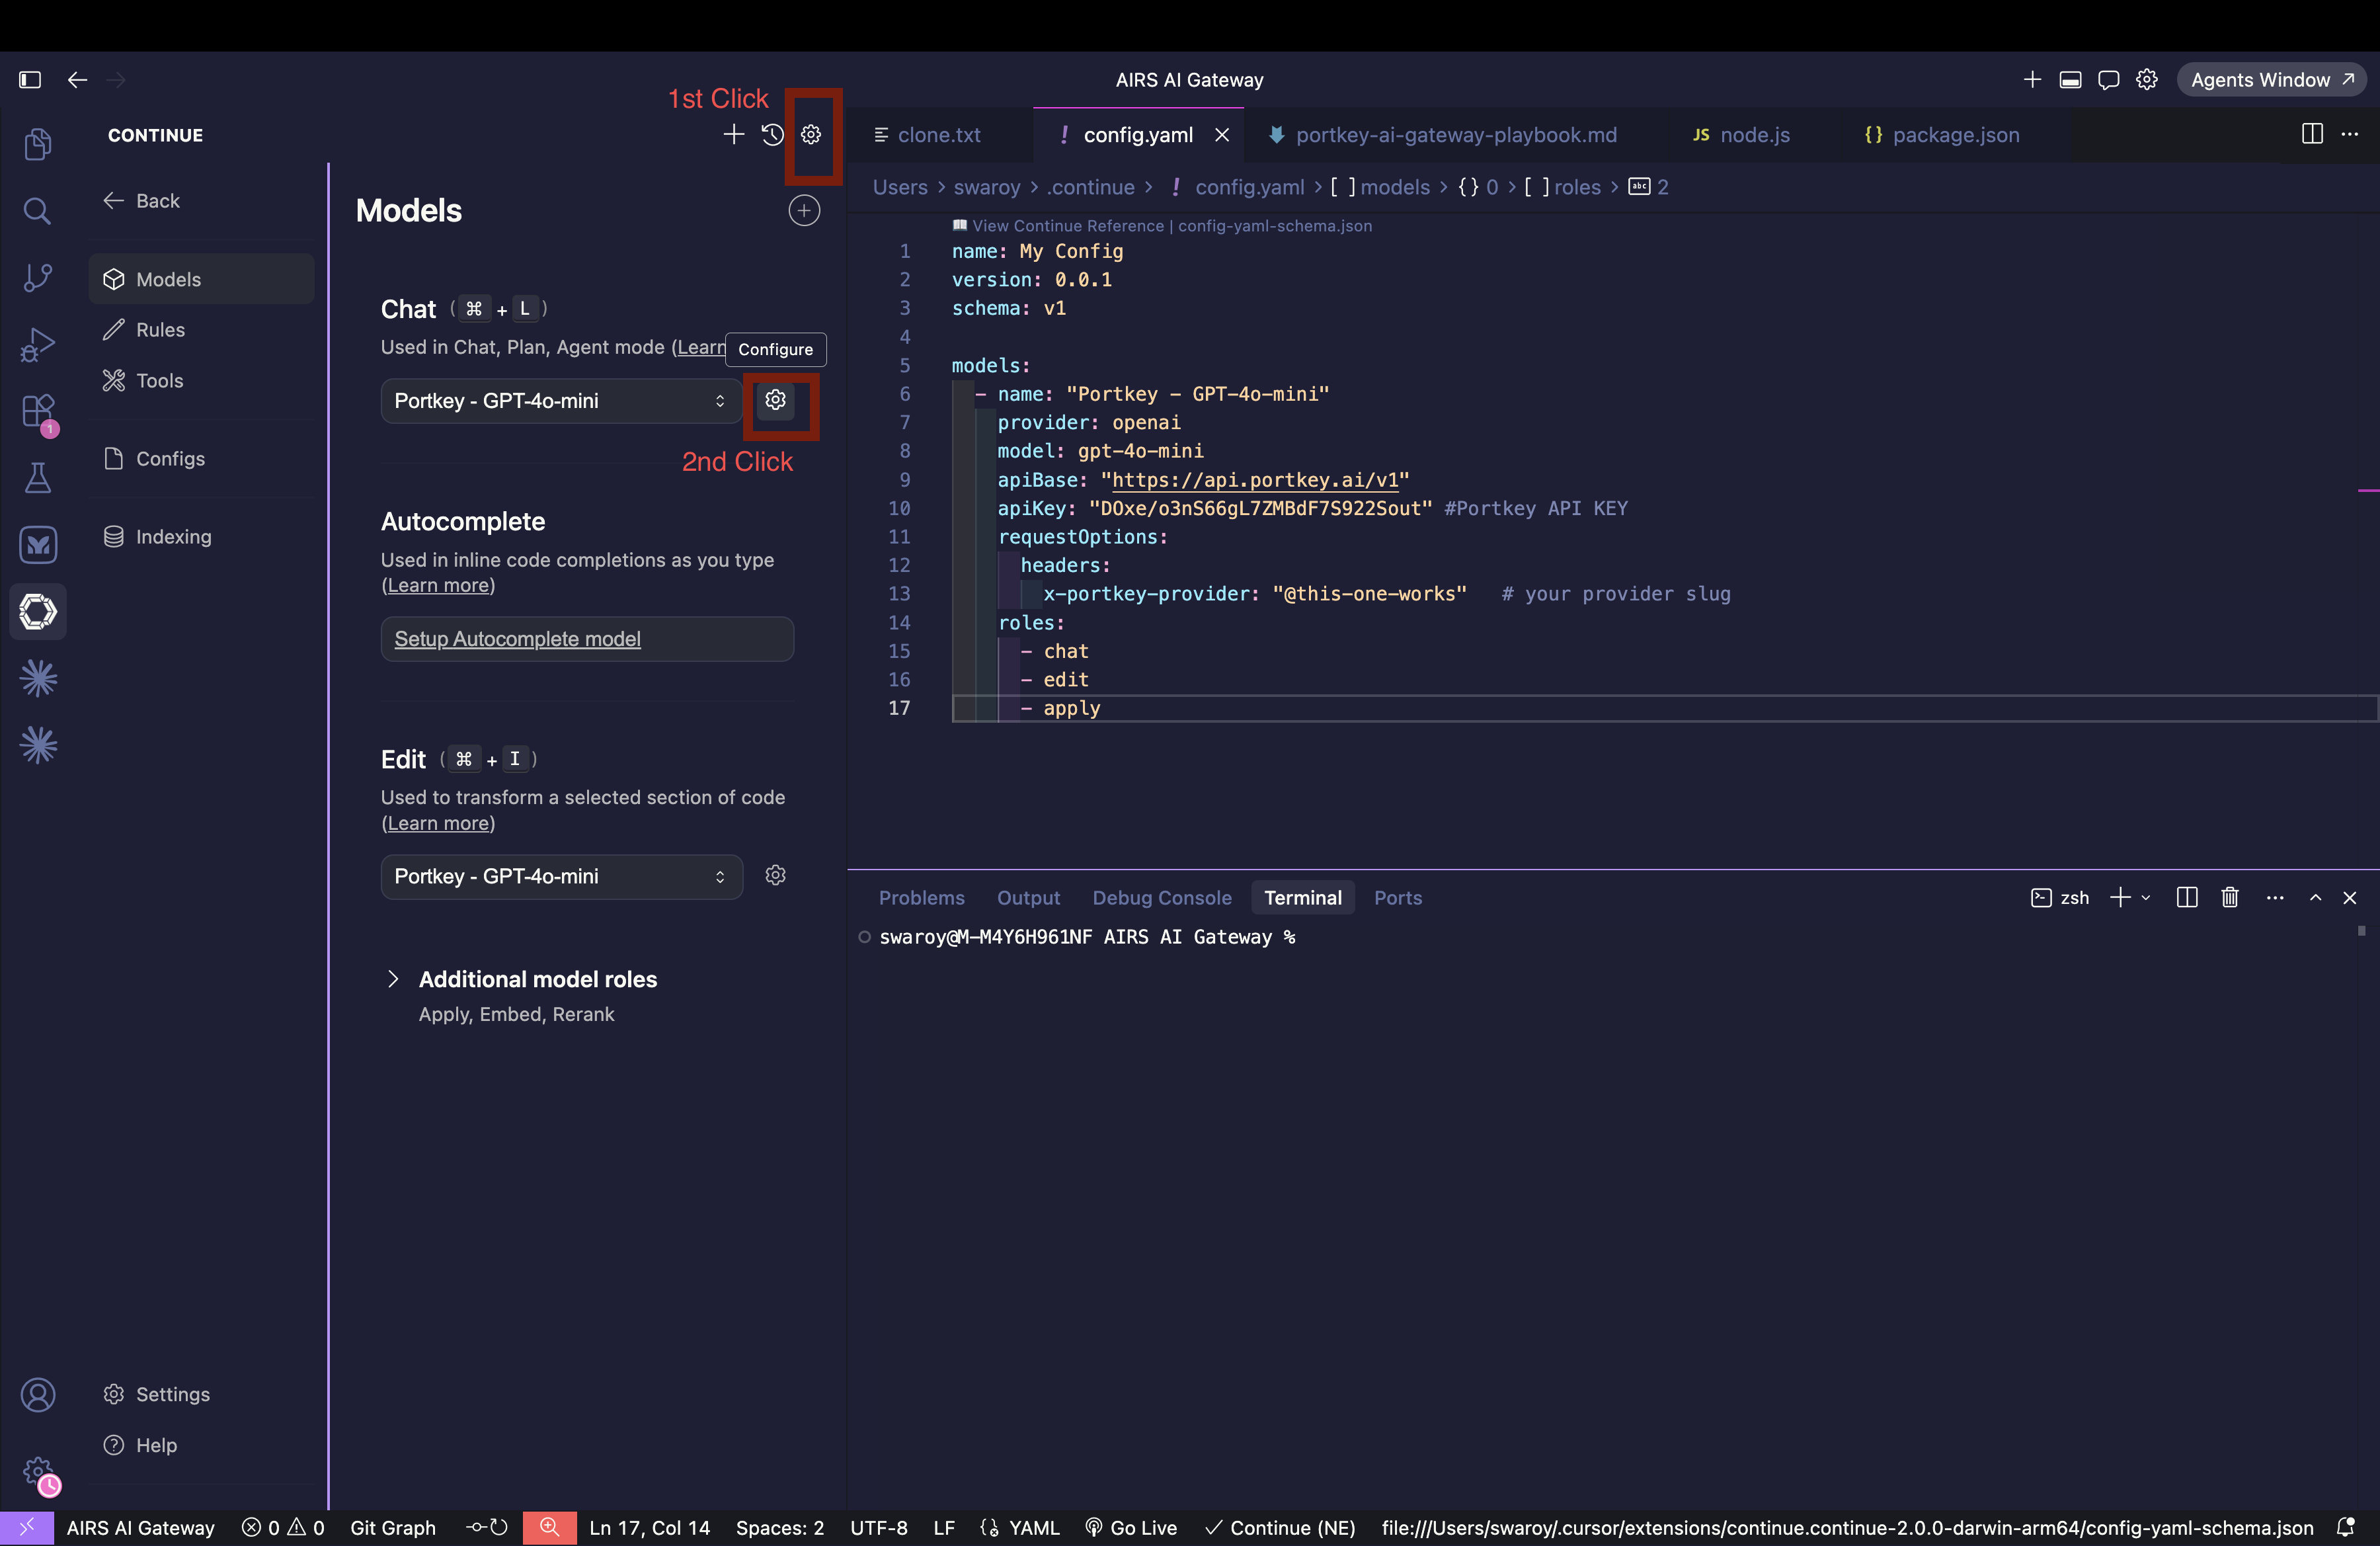This screenshot has width=2380, height=1546.
Task: Configure the Chat model gear icon
Action: point(775,400)
